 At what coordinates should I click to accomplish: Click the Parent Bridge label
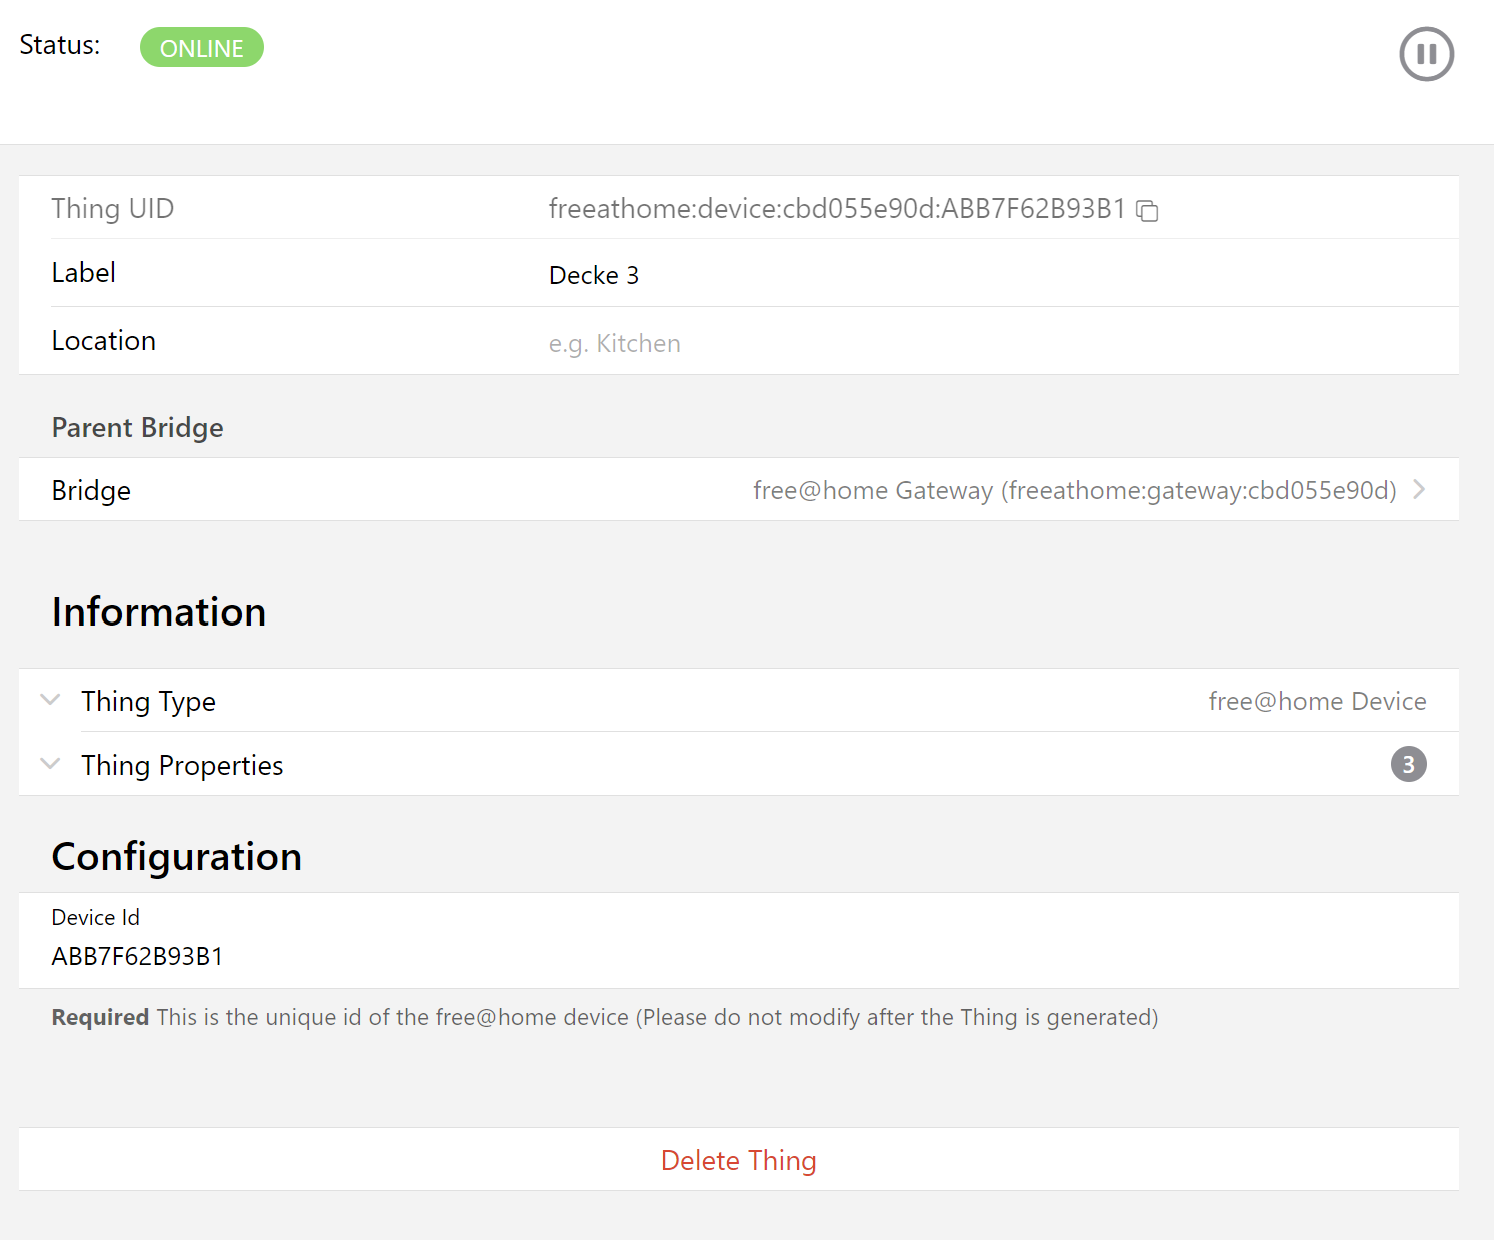tap(137, 427)
